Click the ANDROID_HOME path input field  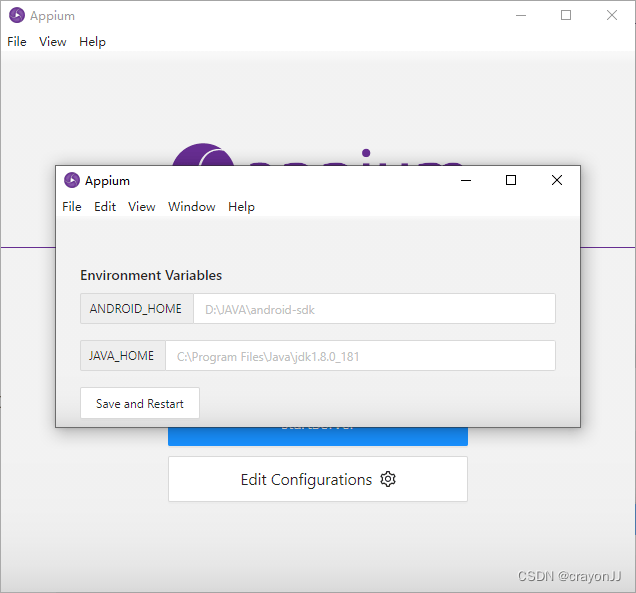pyautogui.click(x=374, y=309)
